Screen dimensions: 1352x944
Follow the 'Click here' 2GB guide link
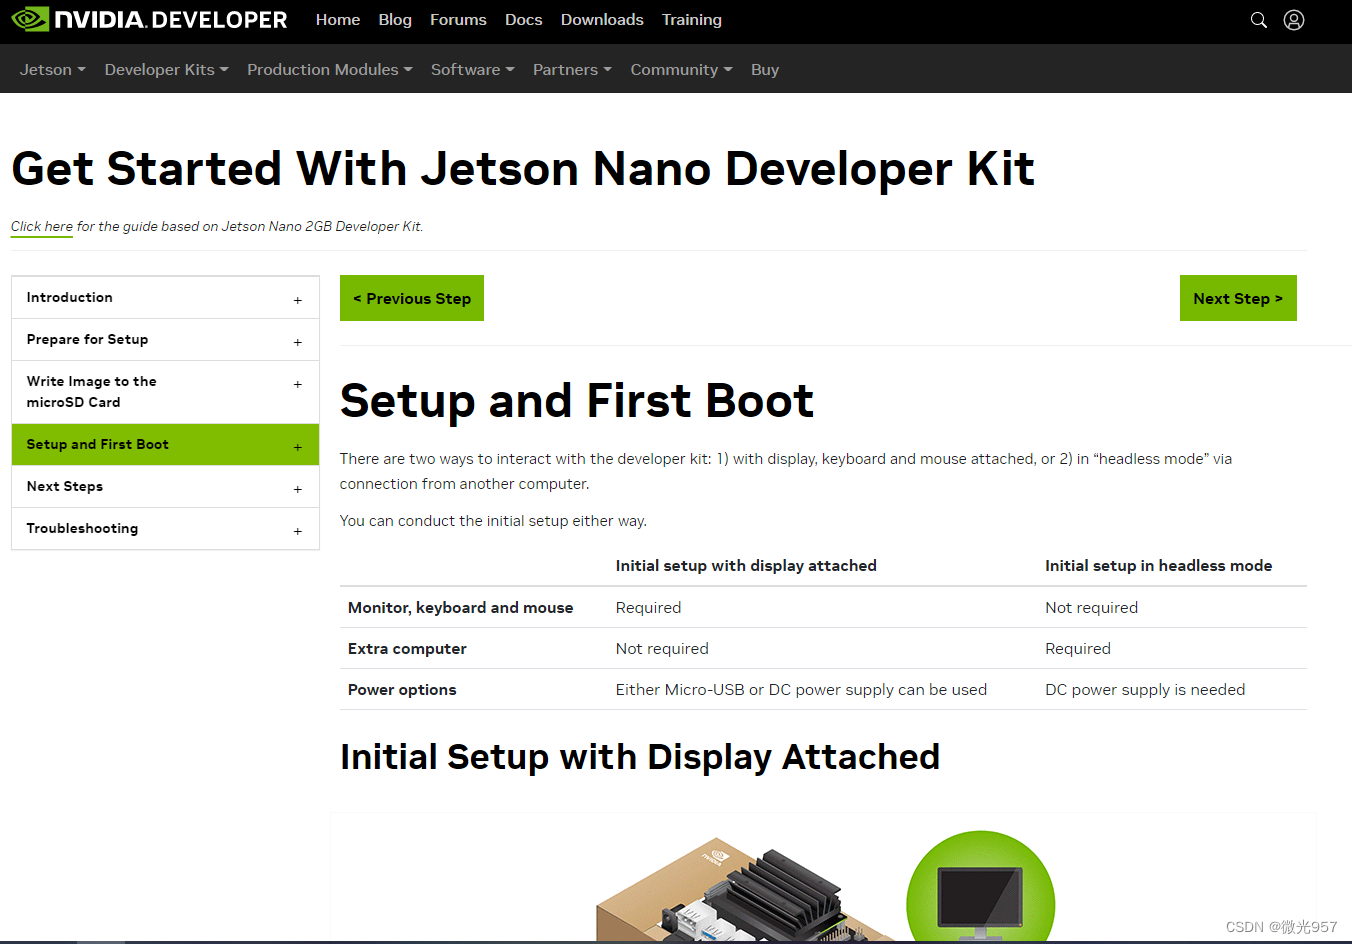[x=42, y=226]
